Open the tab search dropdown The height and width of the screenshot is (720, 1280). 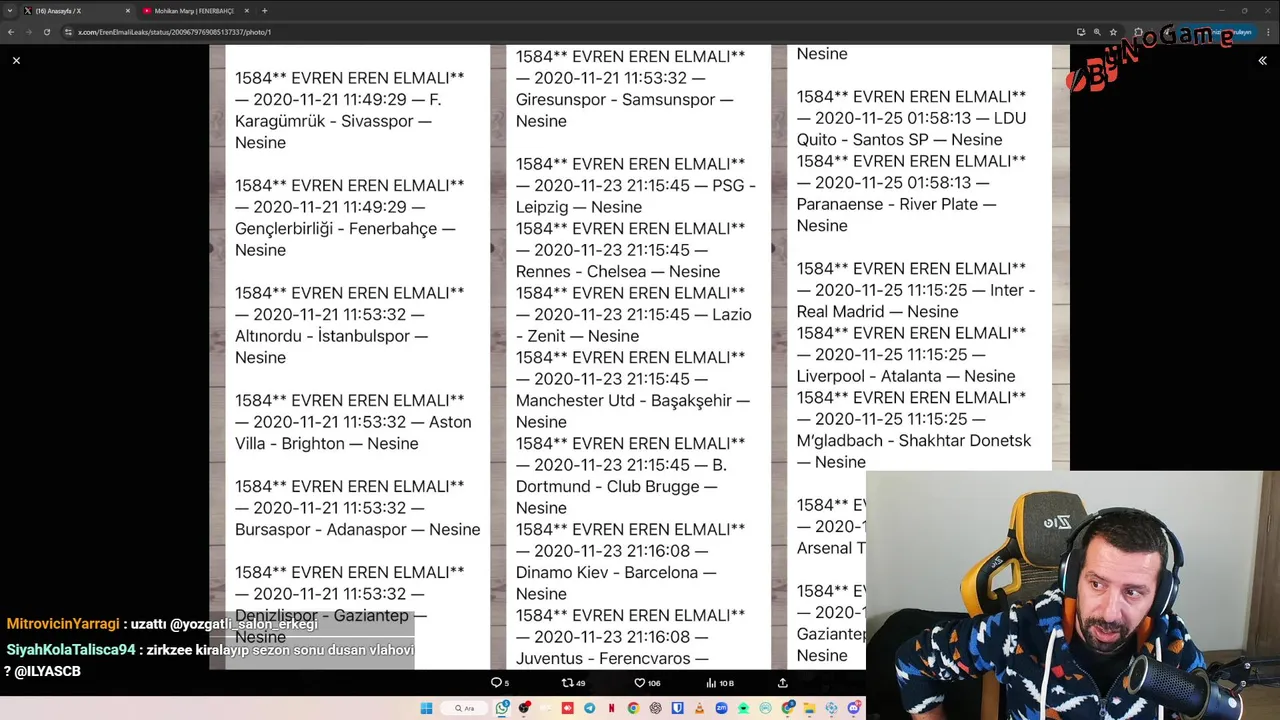(x=9, y=11)
